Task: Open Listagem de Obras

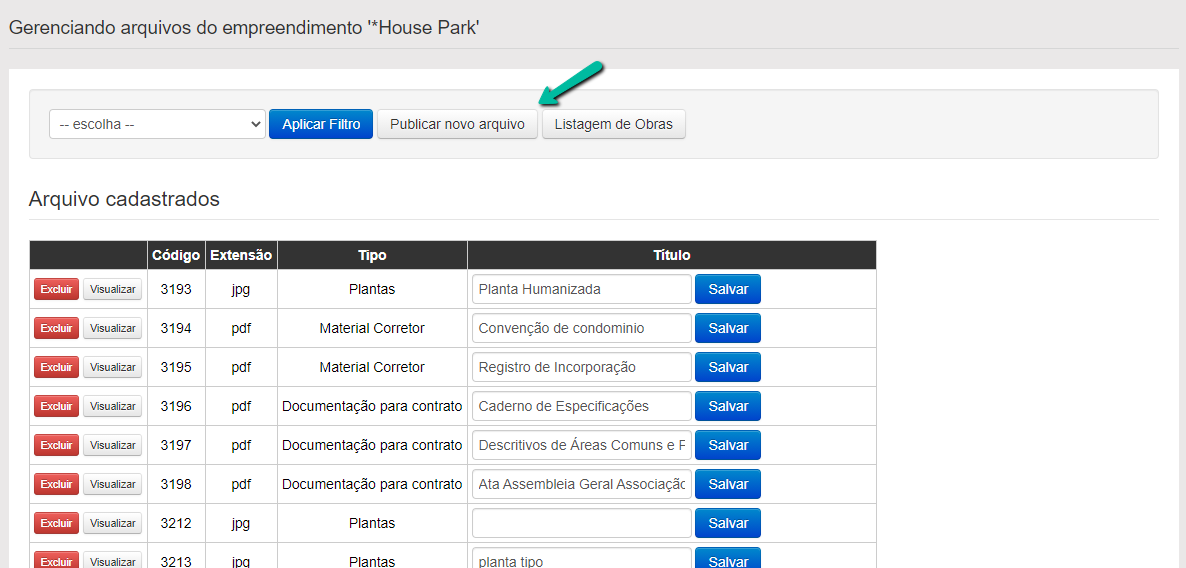Action: pos(614,124)
